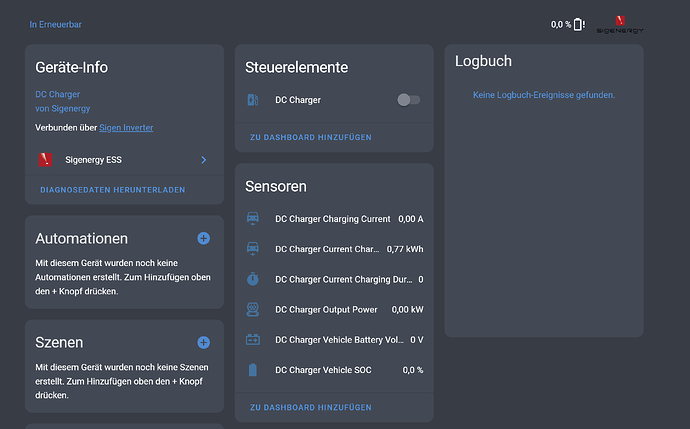This screenshot has width=690, height=429.
Task: Select the DC Charger Current Charging Dur... label
Action: click(344, 279)
